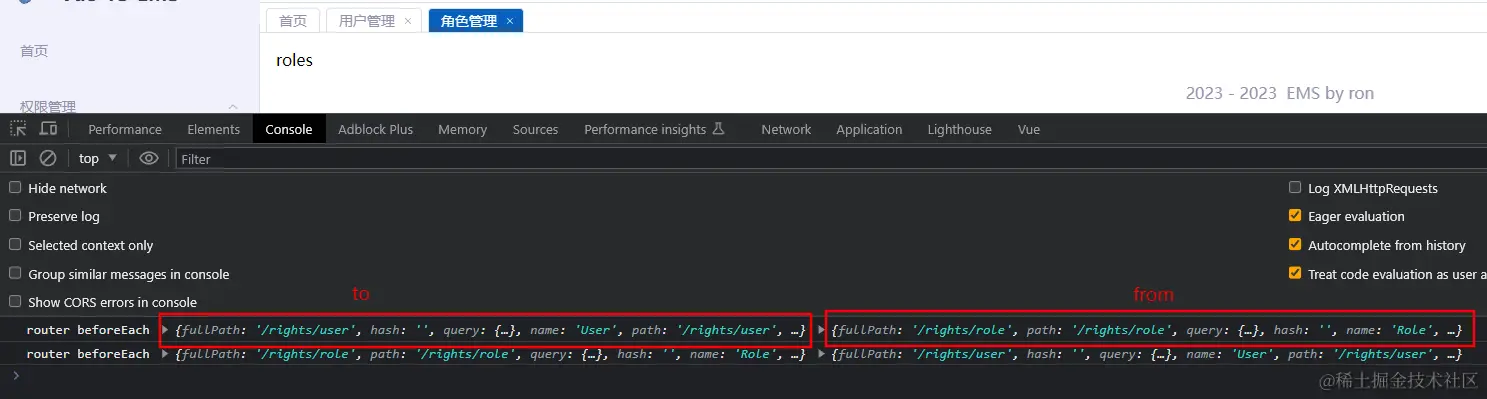Screen dimensions: 1487x399
Task: Close the 用户管理 tab with its x
Action: click(408, 21)
